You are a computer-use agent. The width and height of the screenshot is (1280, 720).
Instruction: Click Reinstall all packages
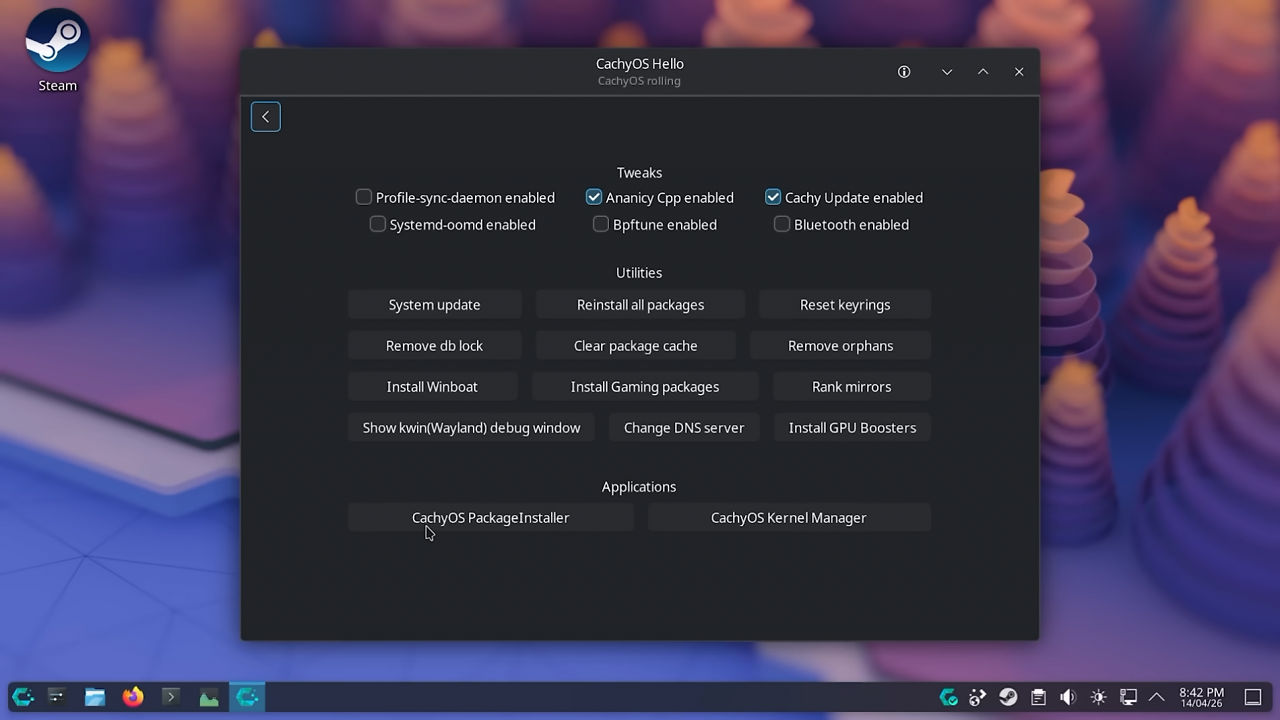pyautogui.click(x=640, y=305)
